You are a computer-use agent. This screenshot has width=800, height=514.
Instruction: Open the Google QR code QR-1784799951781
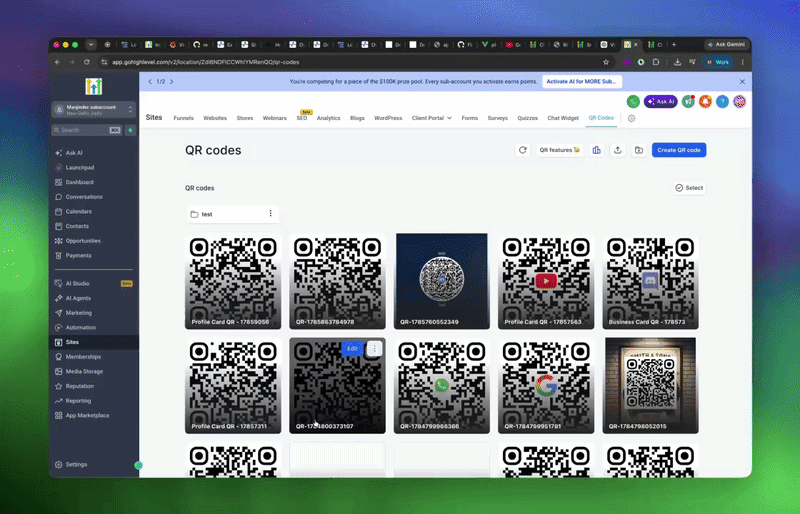[x=546, y=385]
